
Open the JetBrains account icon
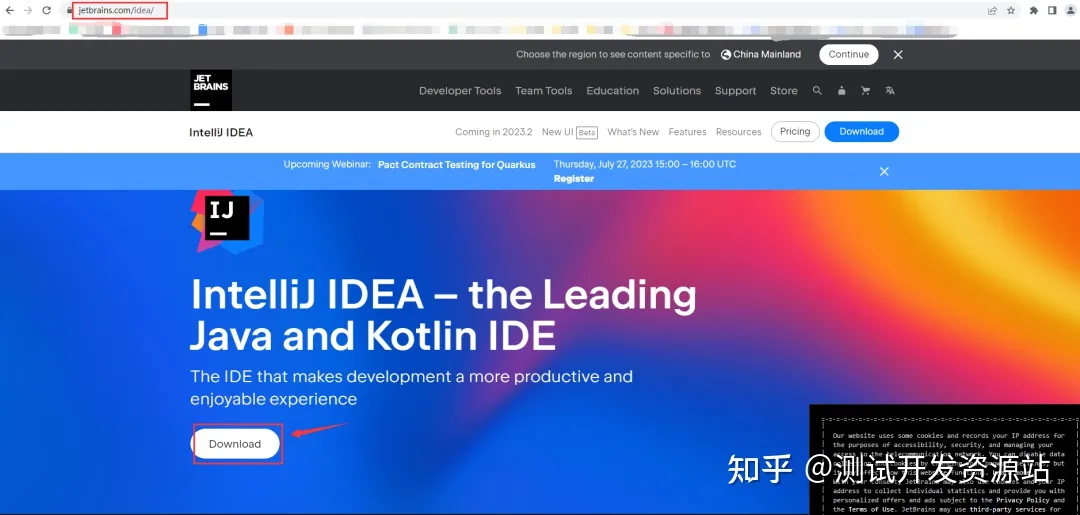pyautogui.click(x=842, y=90)
